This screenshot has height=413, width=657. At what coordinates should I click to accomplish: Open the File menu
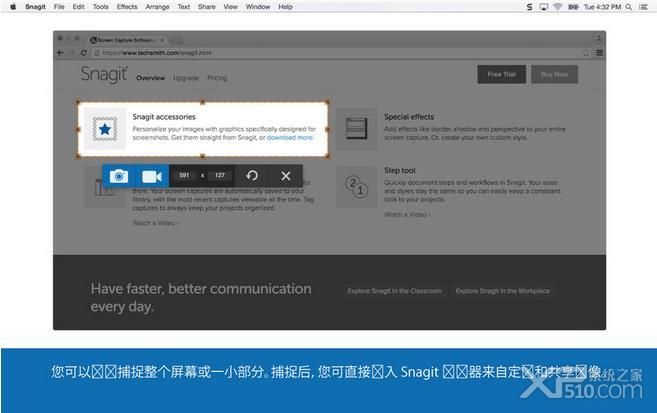(x=59, y=7)
